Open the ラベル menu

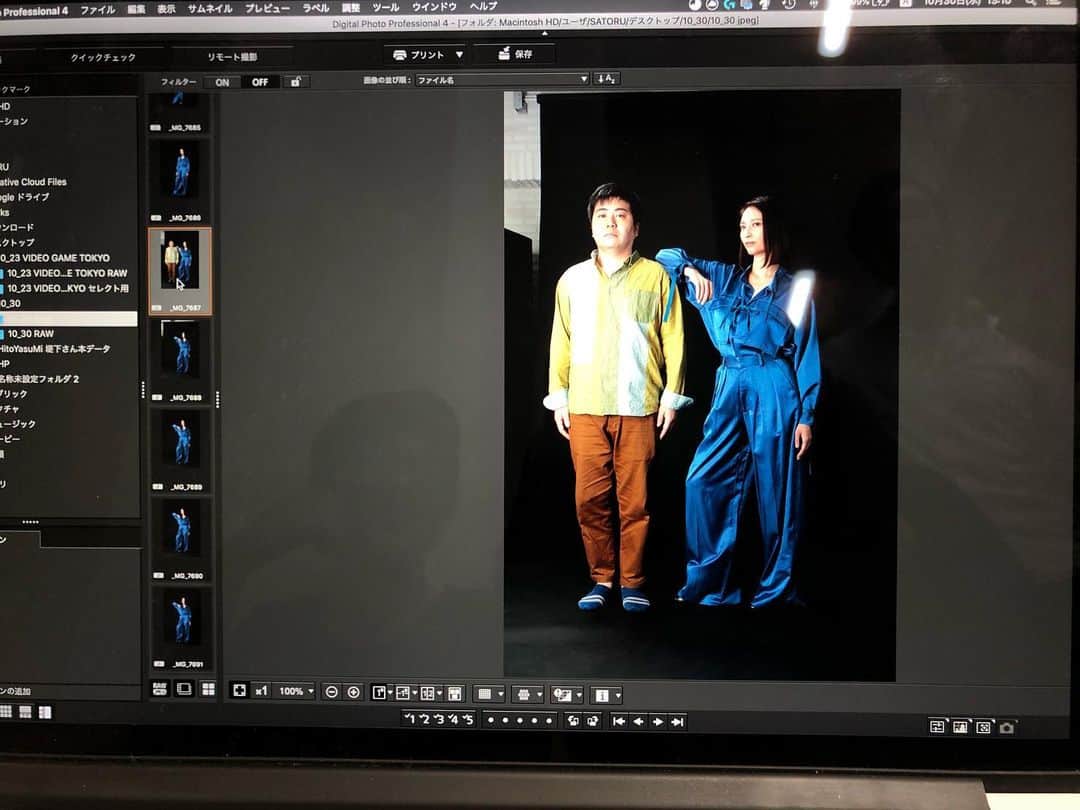tap(316, 8)
